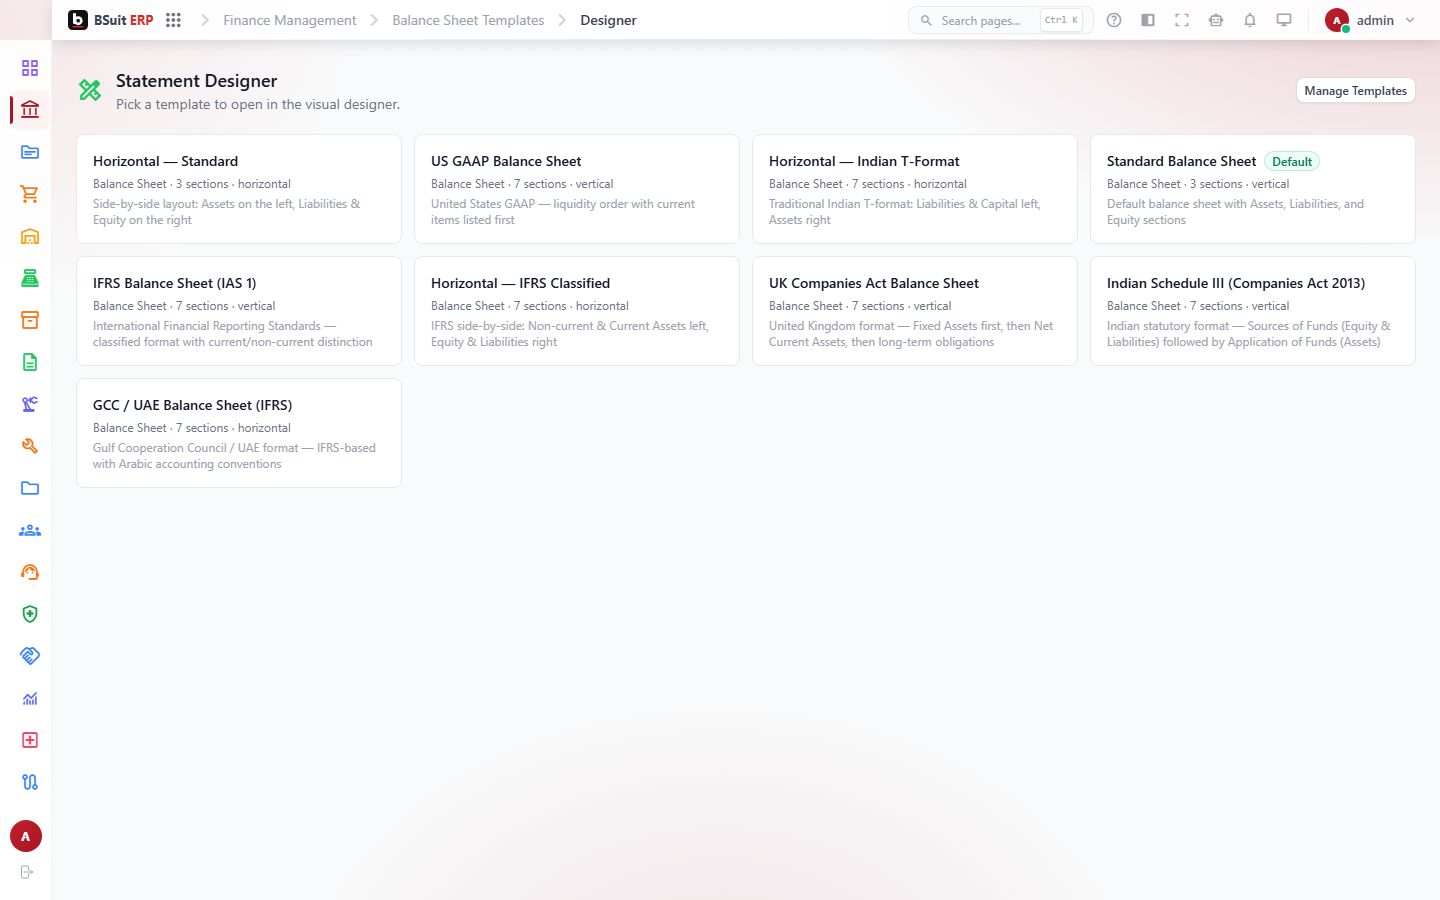Open the help question mark icon
Image resolution: width=1440 pixels, height=900 pixels.
click(x=1114, y=20)
